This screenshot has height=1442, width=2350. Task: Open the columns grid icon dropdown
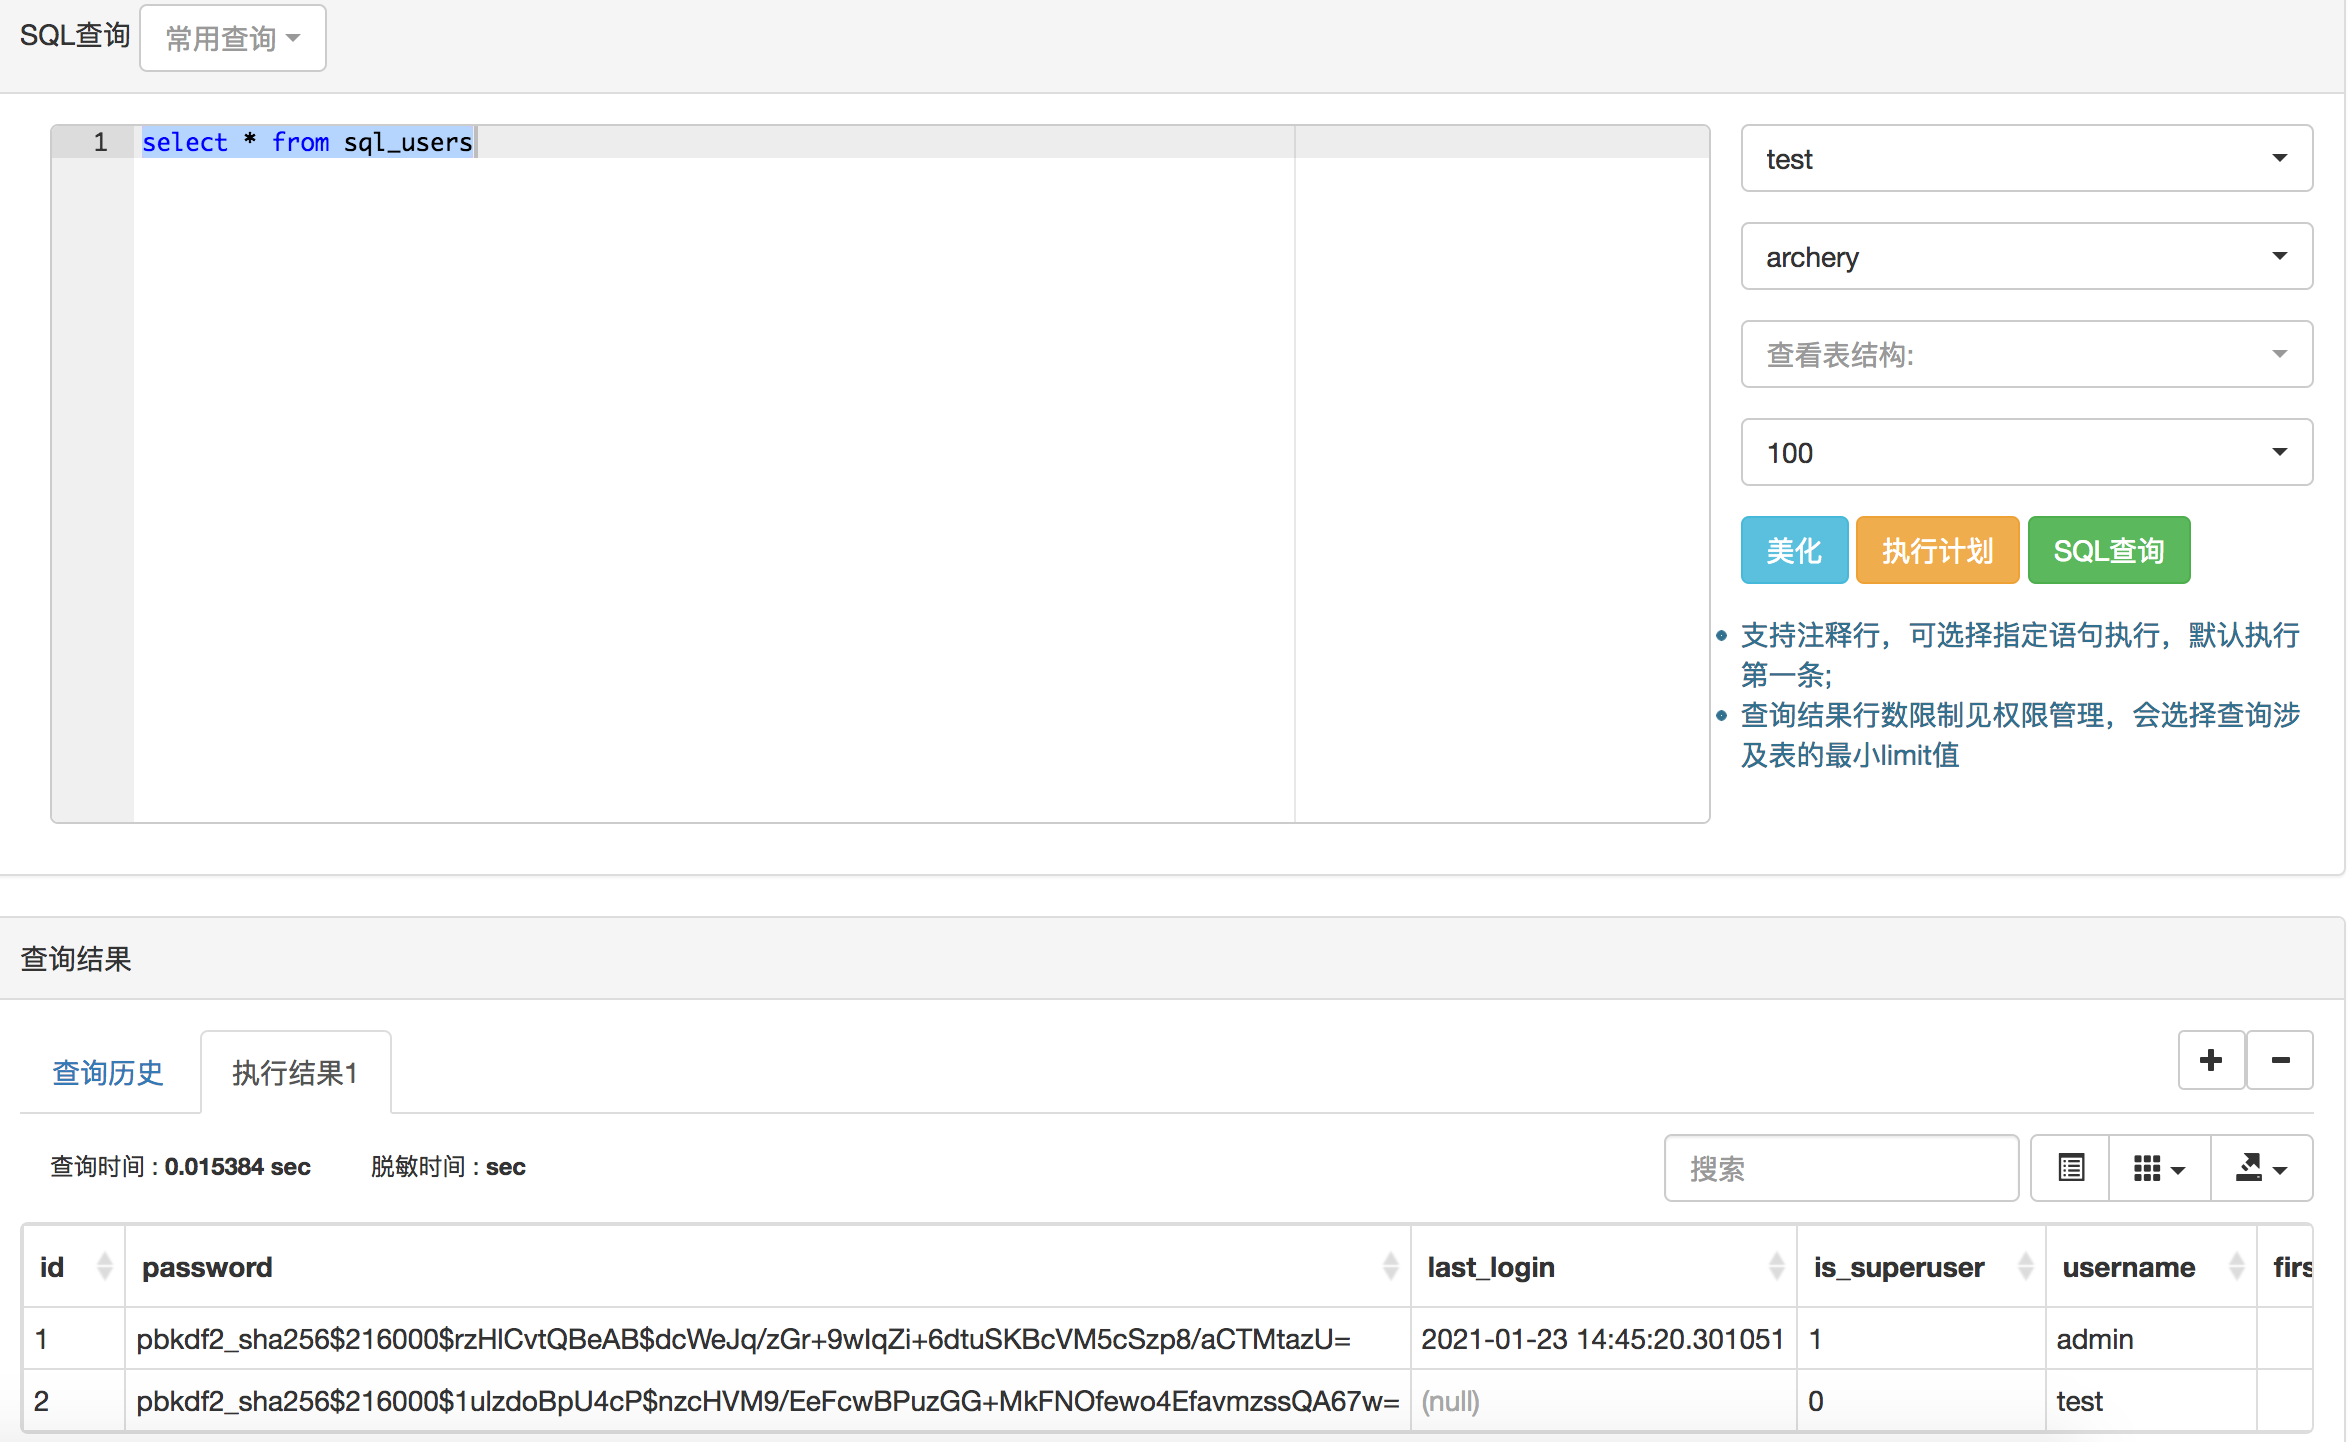click(x=2159, y=1168)
